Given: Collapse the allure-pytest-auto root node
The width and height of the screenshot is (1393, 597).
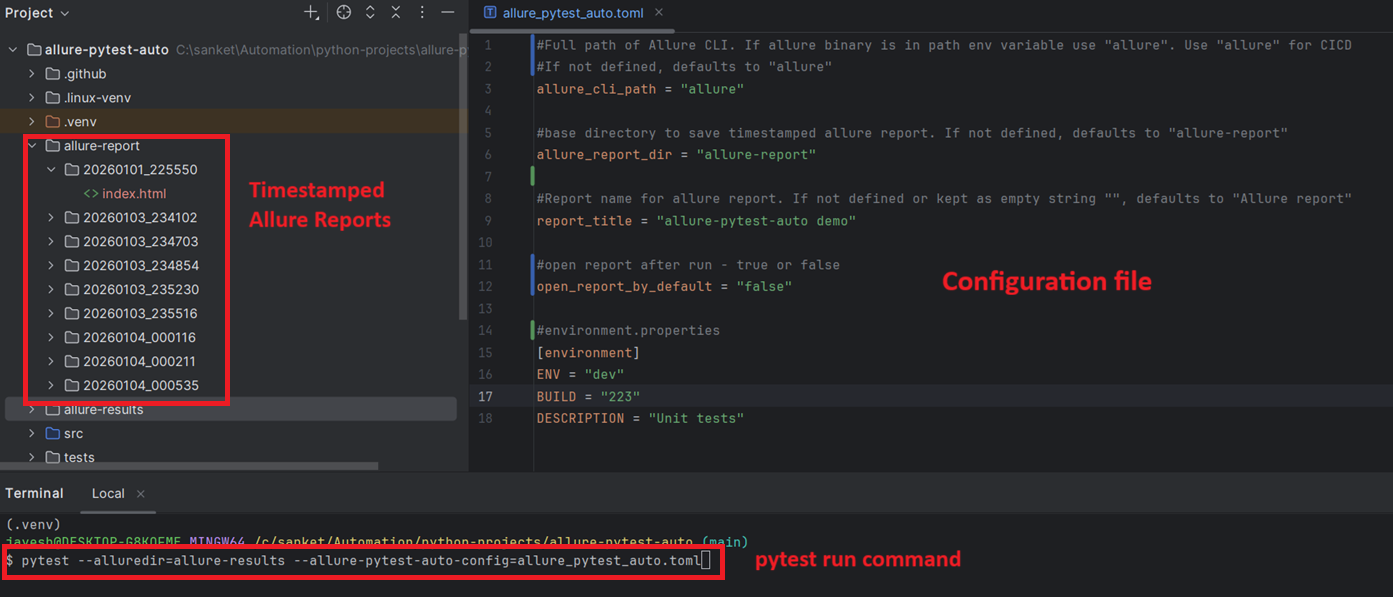Looking at the screenshot, I should click(13, 50).
